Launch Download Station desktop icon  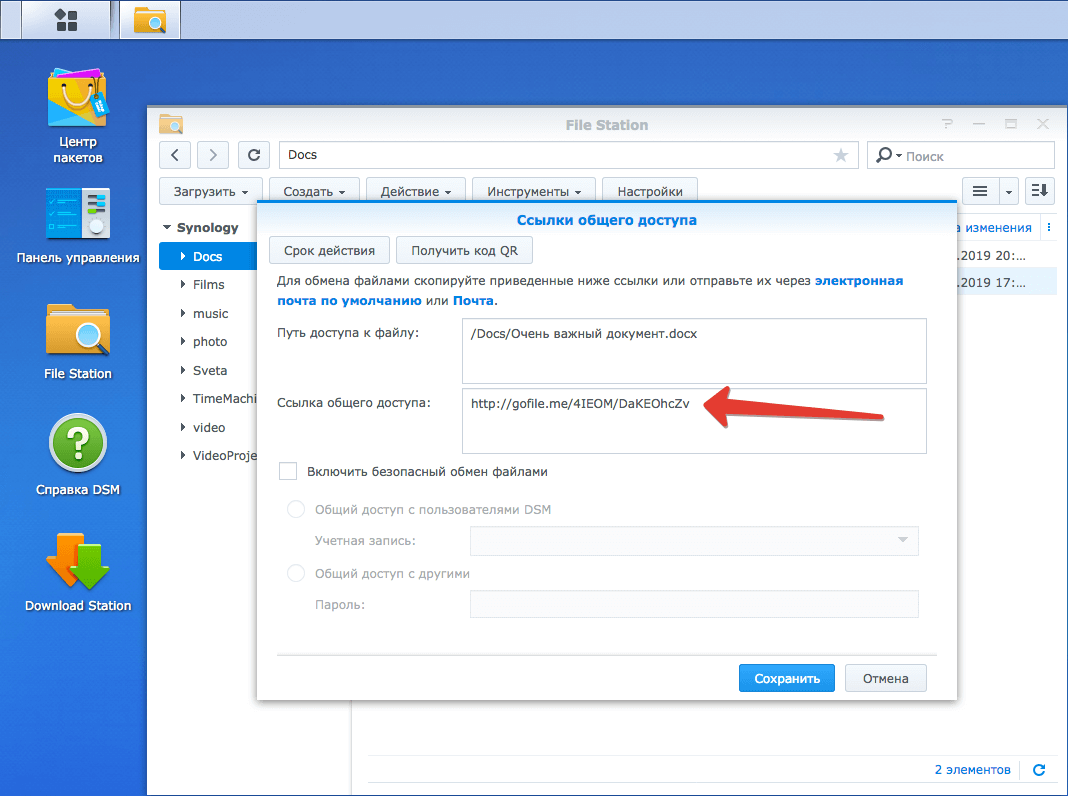tap(78, 562)
